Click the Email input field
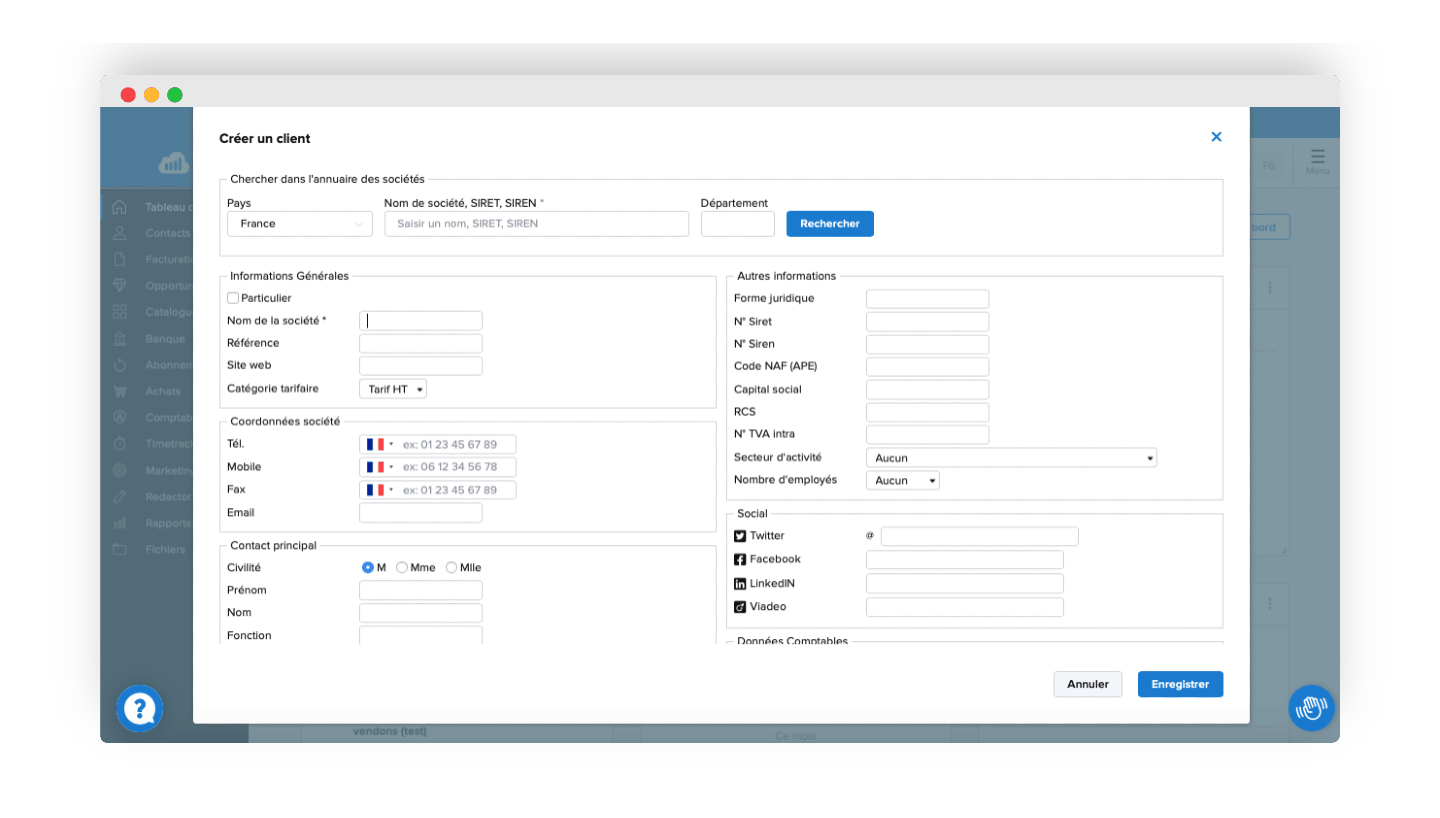Viewport: 1440px width, 818px height. click(x=421, y=513)
